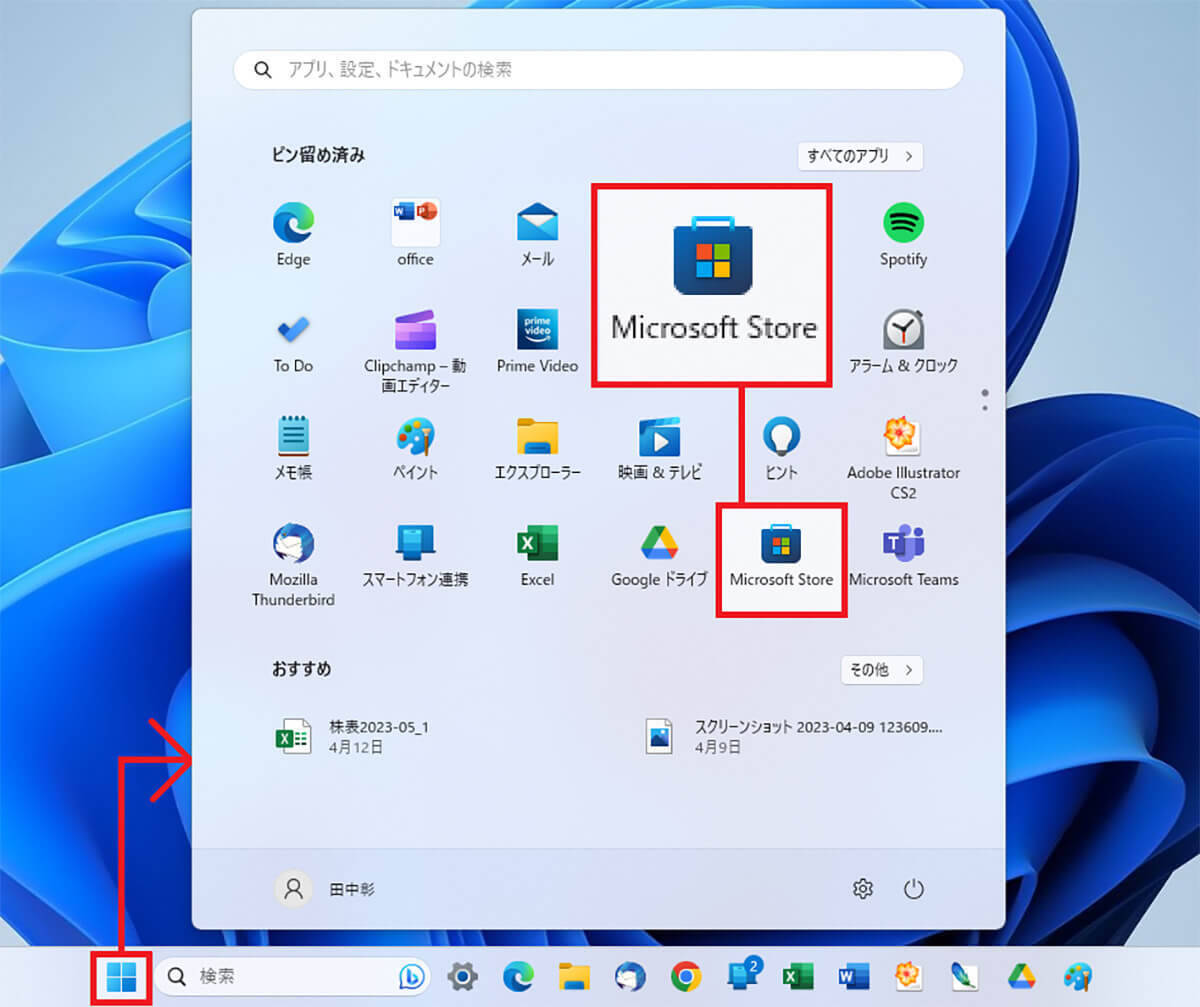Launch Spotify from pinned apps
1200x1007 pixels.
pyautogui.click(x=903, y=233)
